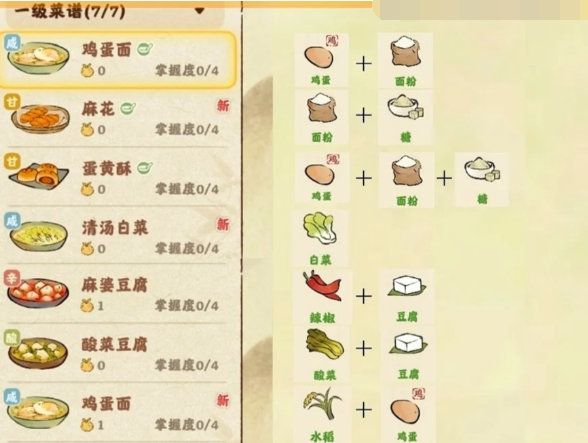This screenshot has height=443, width=588.
Task: Click the 鸡蛋 egg ingredient in first row
Action: pos(321,60)
